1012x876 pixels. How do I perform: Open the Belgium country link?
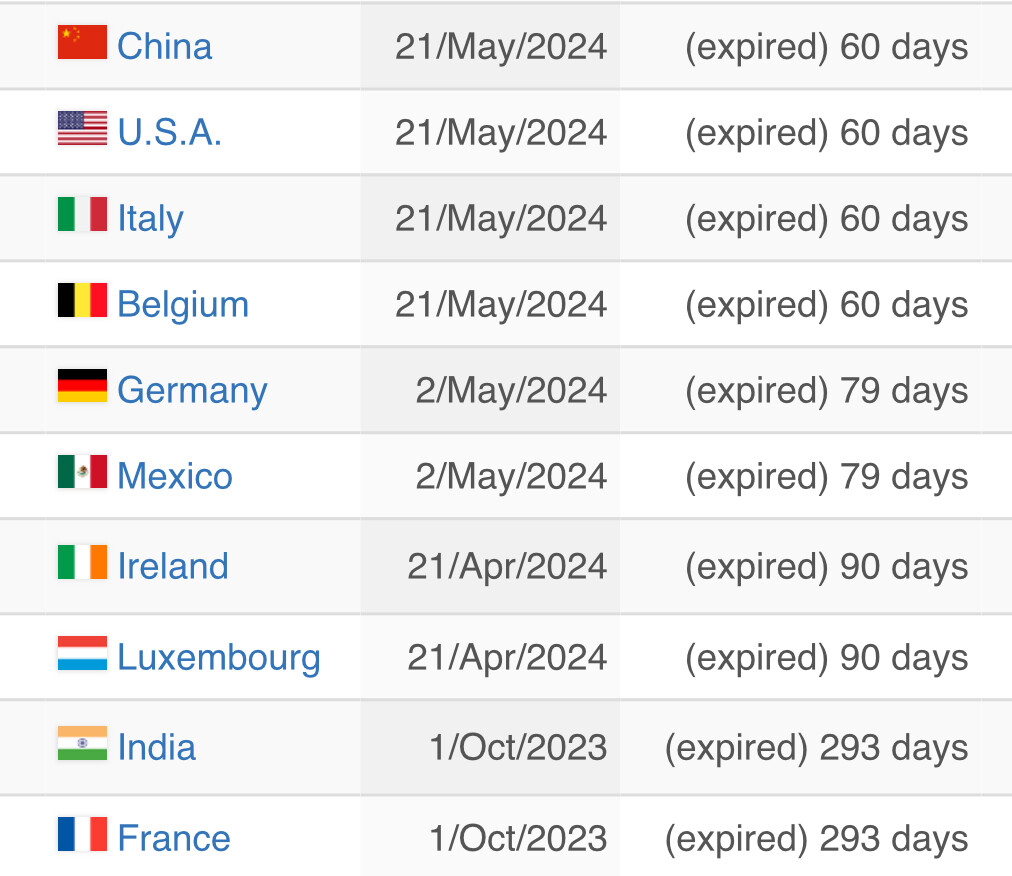click(183, 305)
